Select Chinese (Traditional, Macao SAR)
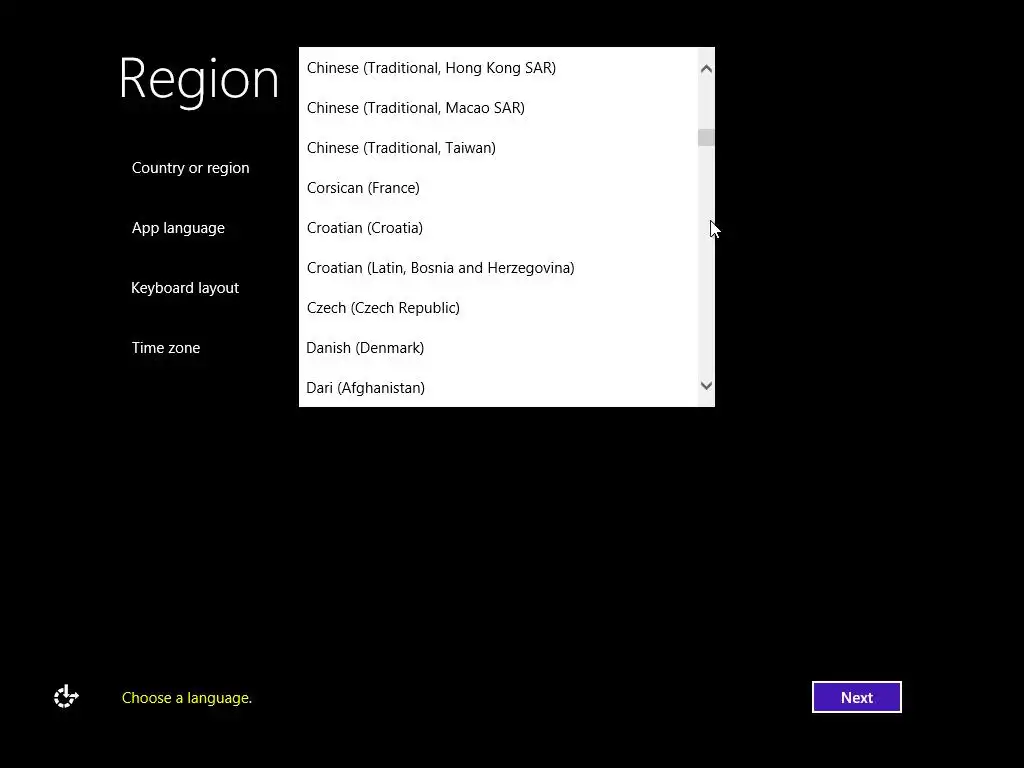The image size is (1024, 768). pyautogui.click(x=498, y=108)
